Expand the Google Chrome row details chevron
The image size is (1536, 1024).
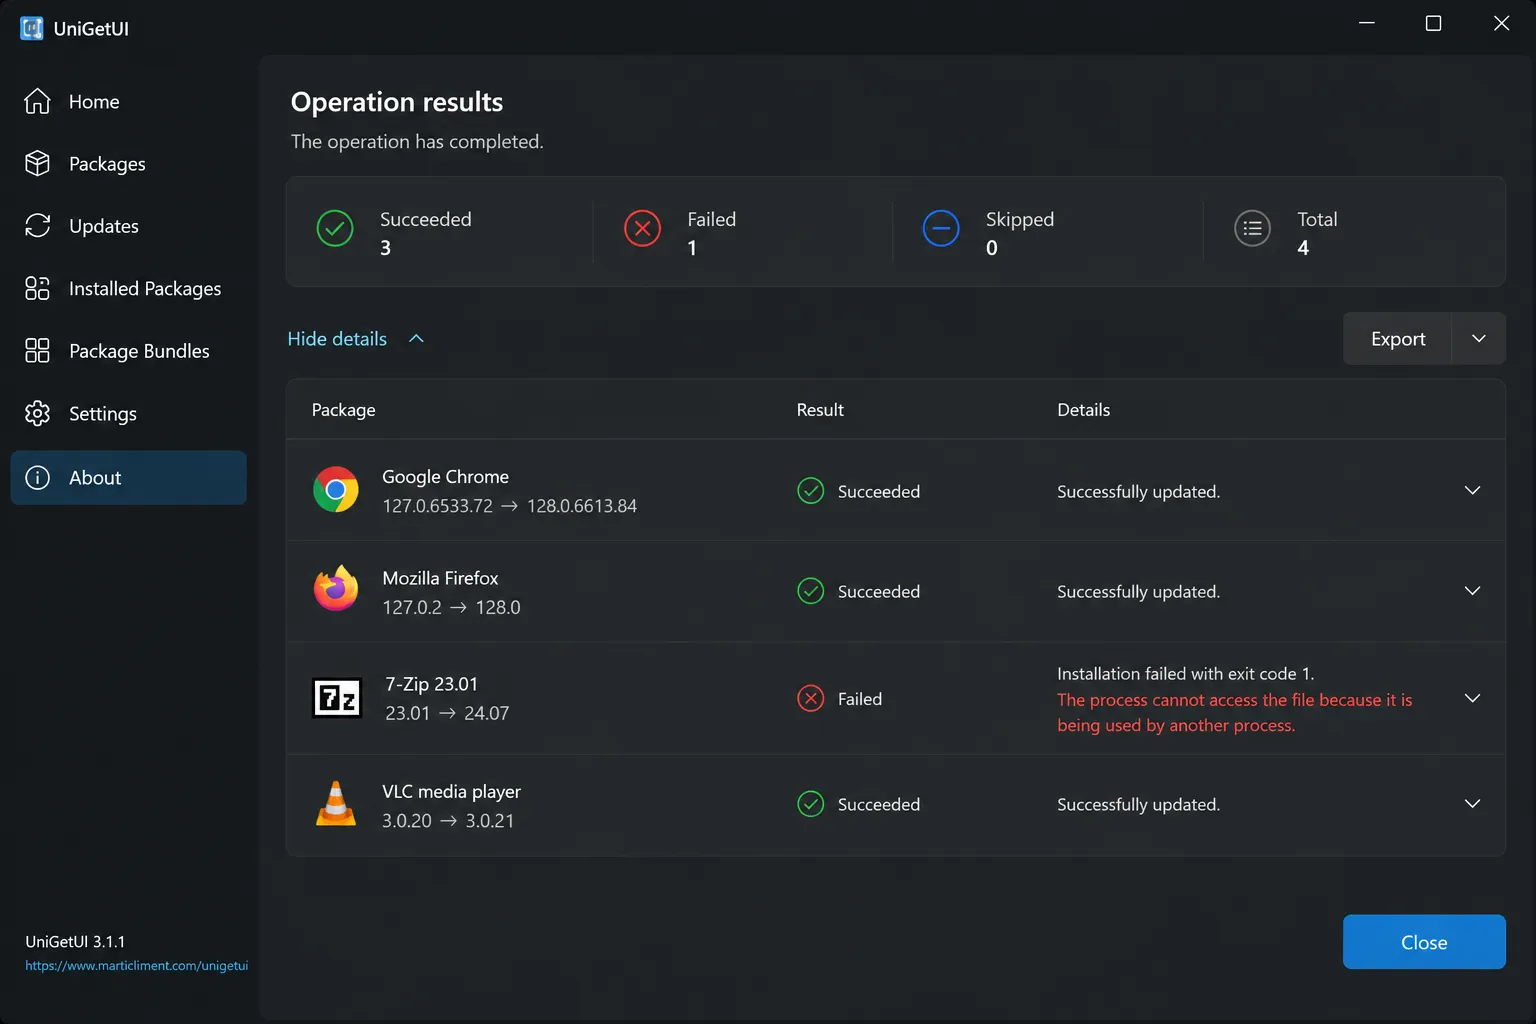(x=1472, y=490)
